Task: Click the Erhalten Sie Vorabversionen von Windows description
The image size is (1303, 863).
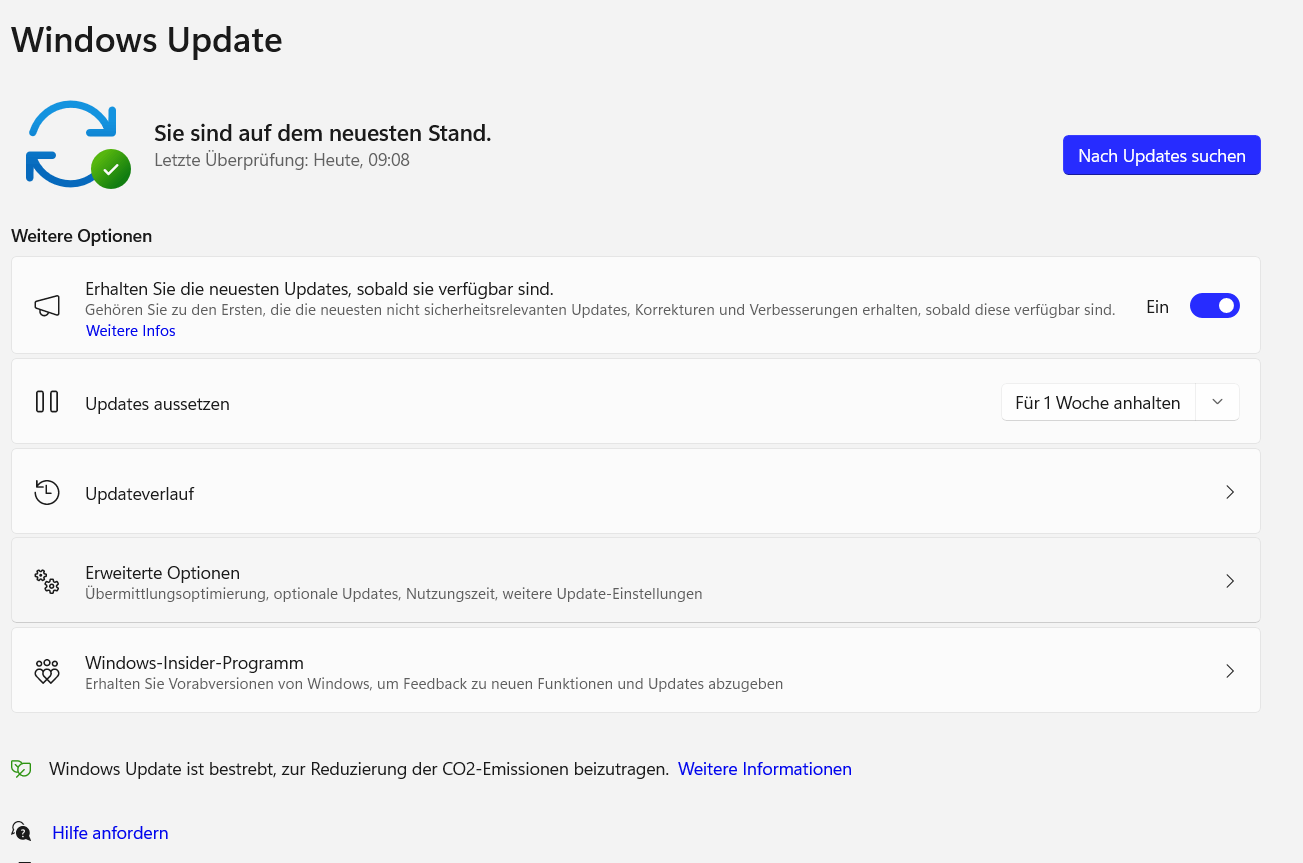Action: click(x=434, y=684)
